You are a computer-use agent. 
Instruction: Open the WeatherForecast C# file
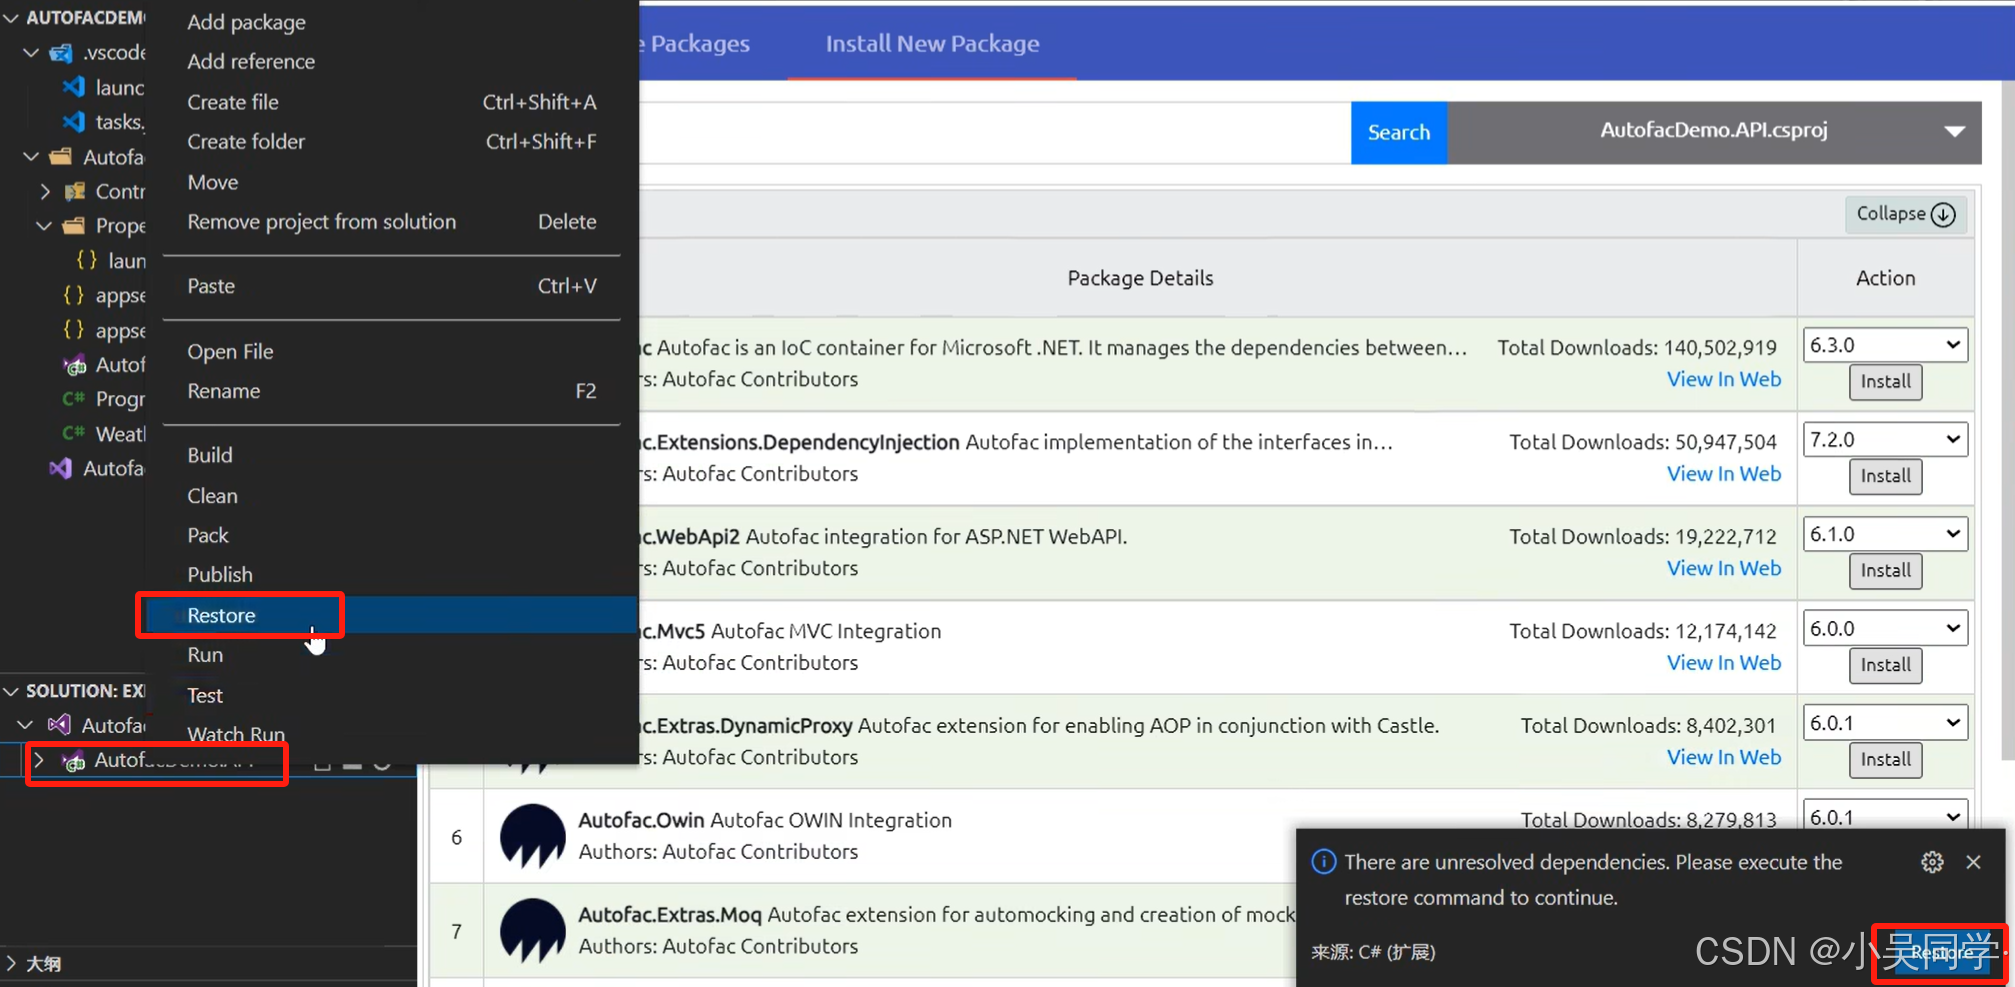coord(103,434)
